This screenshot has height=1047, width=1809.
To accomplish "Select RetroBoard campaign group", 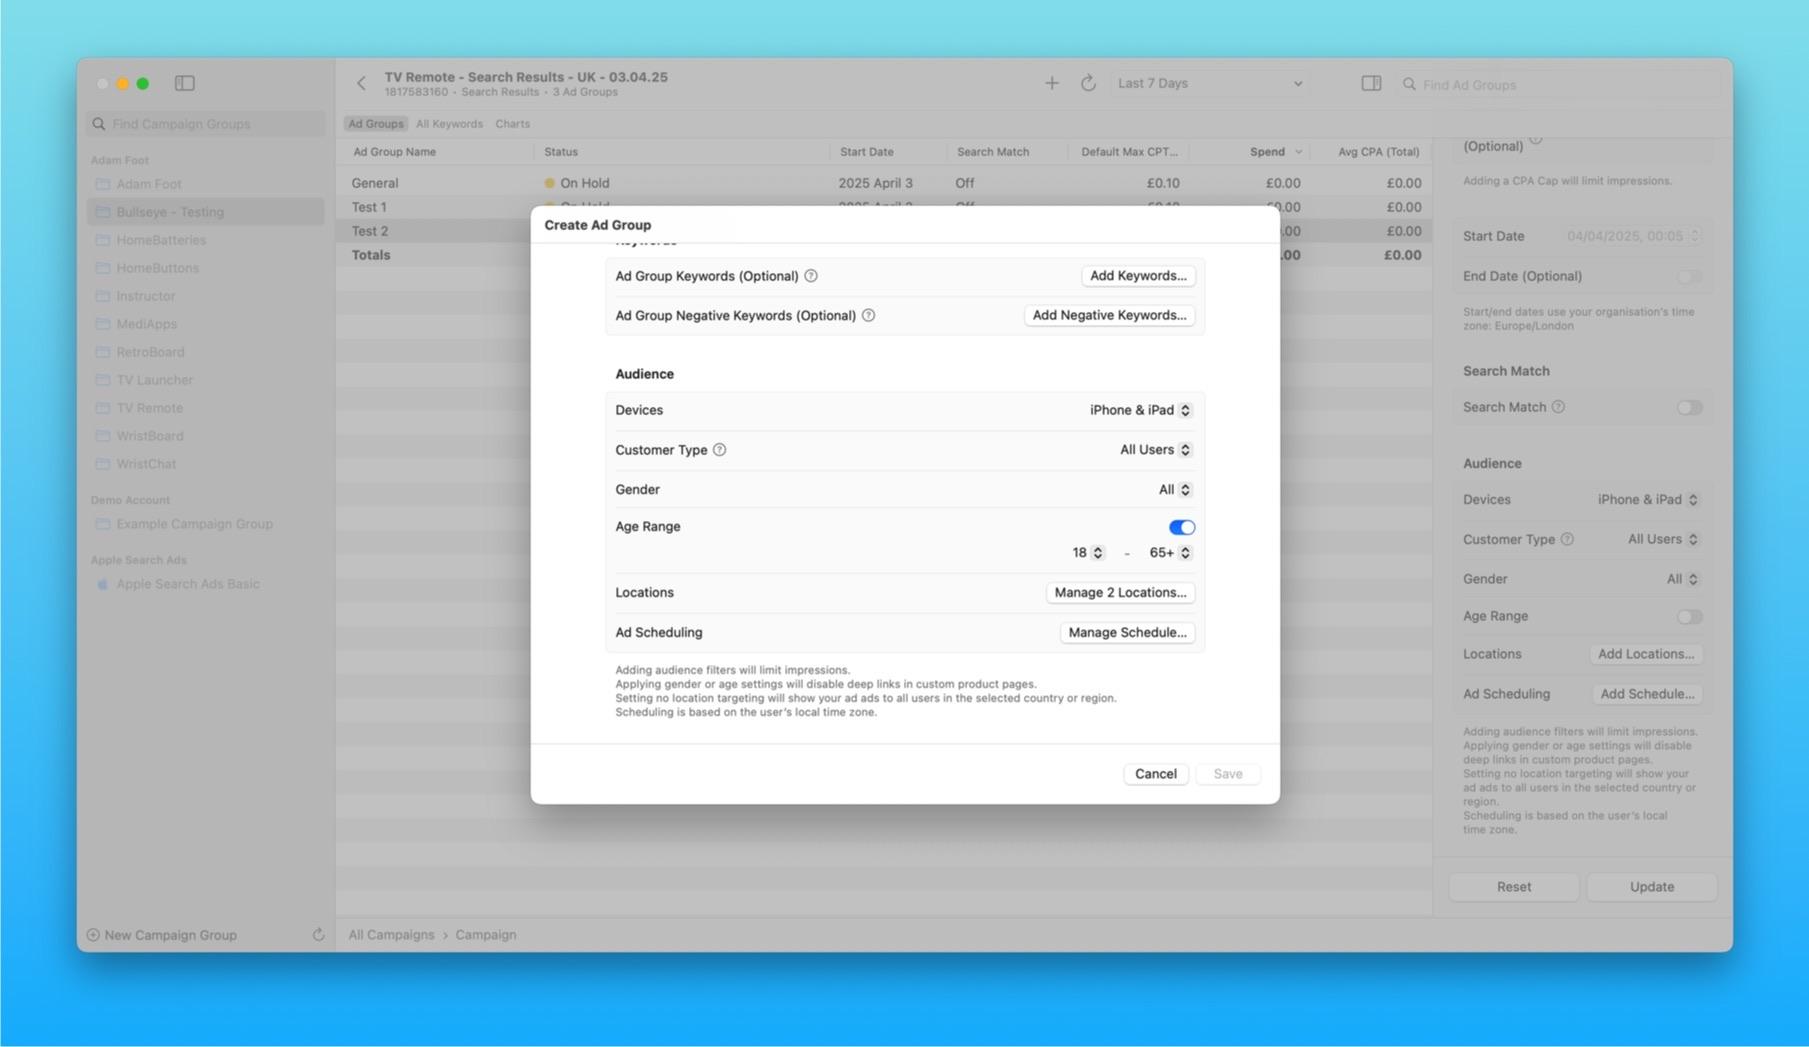I will [x=205, y=352].
